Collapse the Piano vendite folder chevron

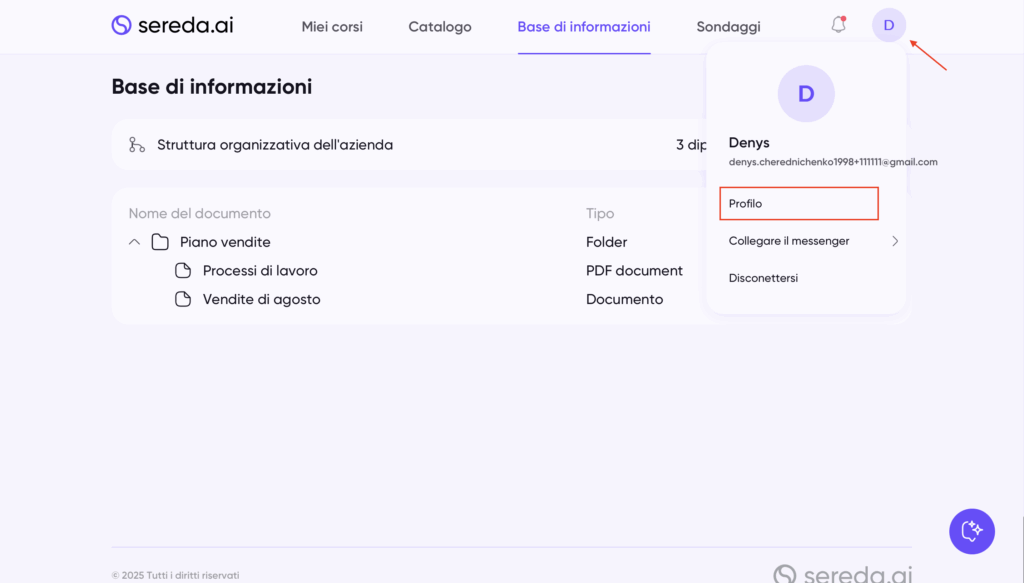134,242
